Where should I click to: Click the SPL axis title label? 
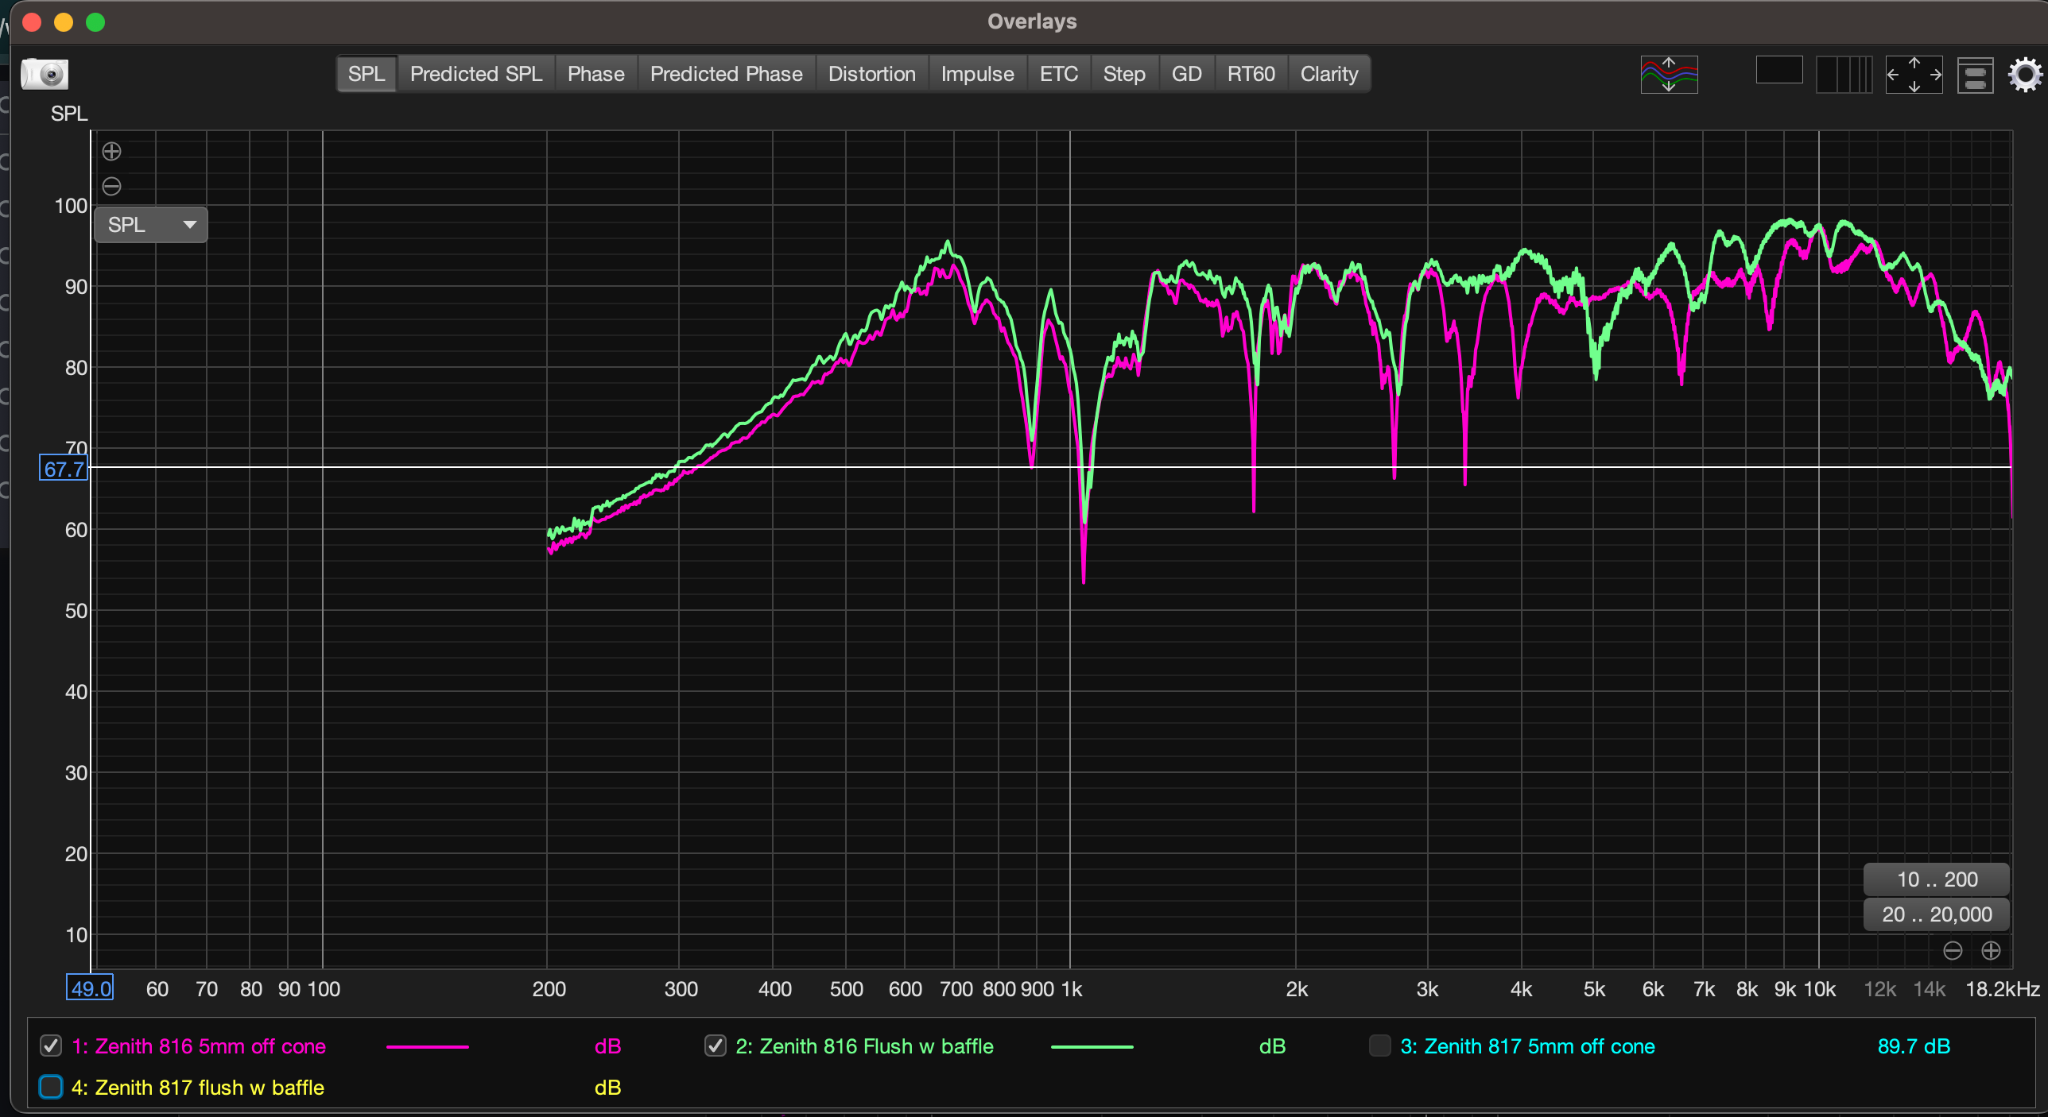tap(69, 114)
